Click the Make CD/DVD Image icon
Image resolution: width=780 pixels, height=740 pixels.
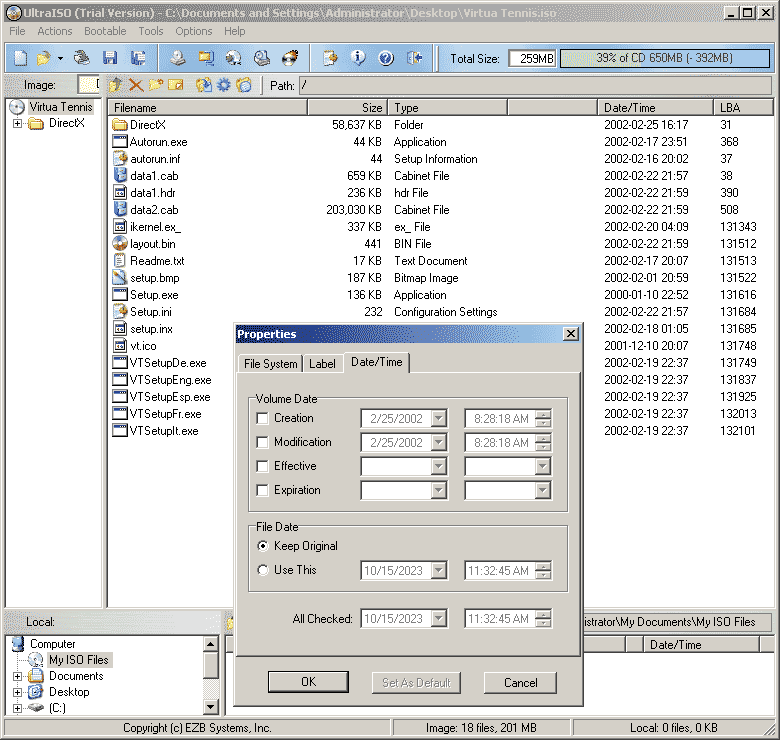pyautogui.click(x=178, y=58)
